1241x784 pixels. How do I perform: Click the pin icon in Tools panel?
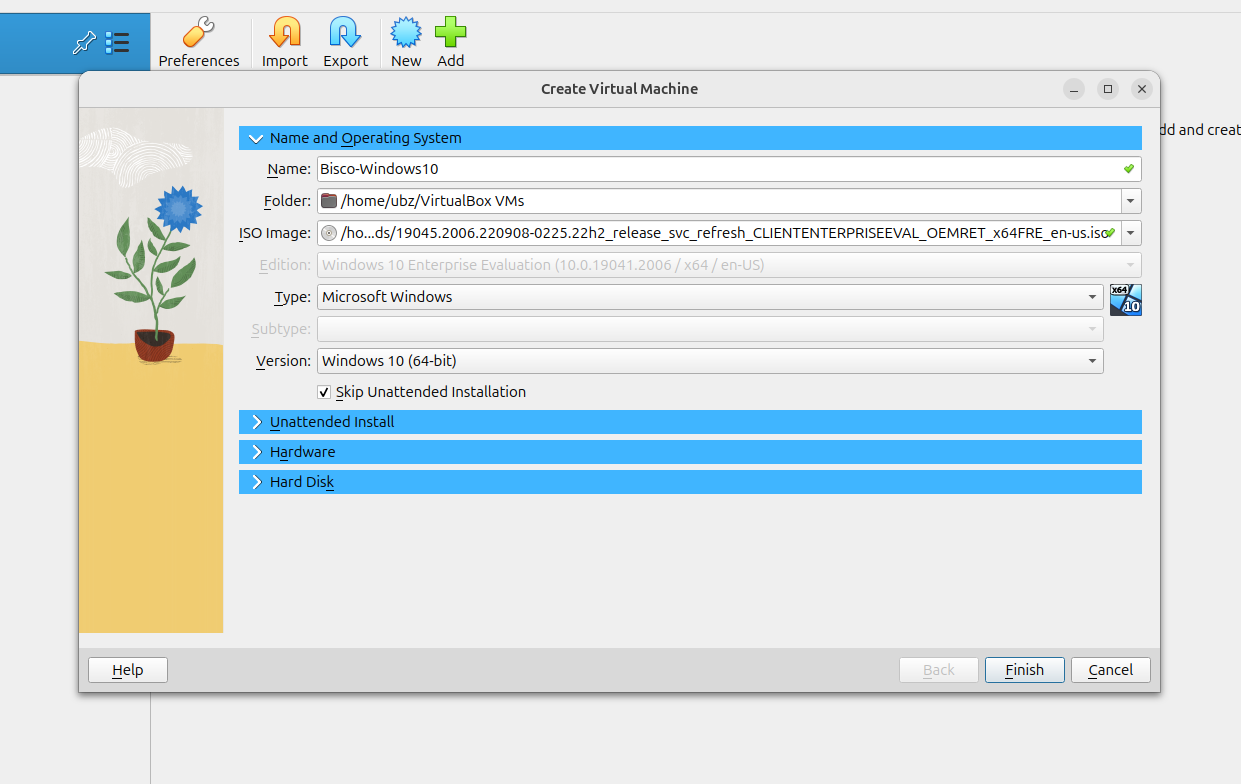(x=85, y=43)
